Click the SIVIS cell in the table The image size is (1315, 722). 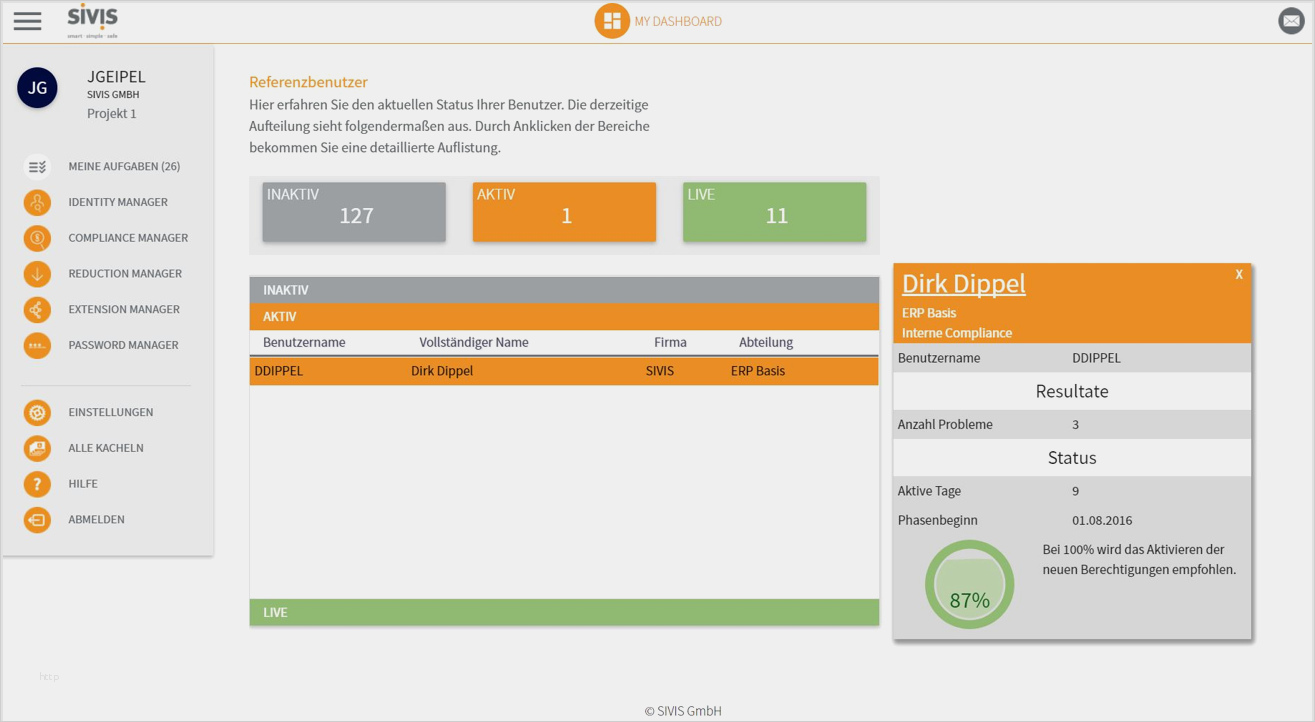[660, 371]
